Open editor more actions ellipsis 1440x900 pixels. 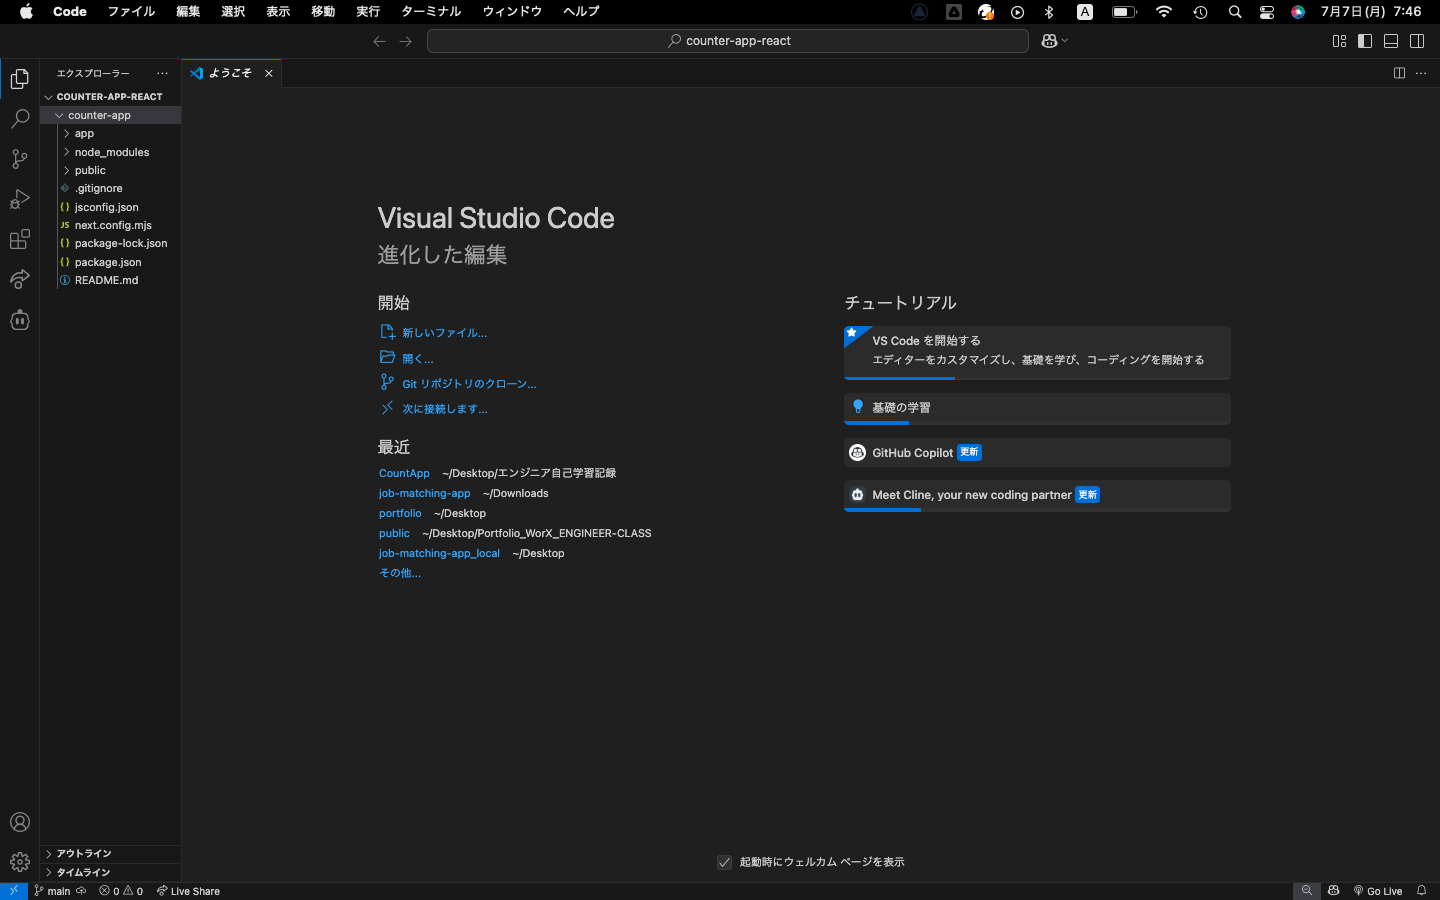coord(1421,73)
